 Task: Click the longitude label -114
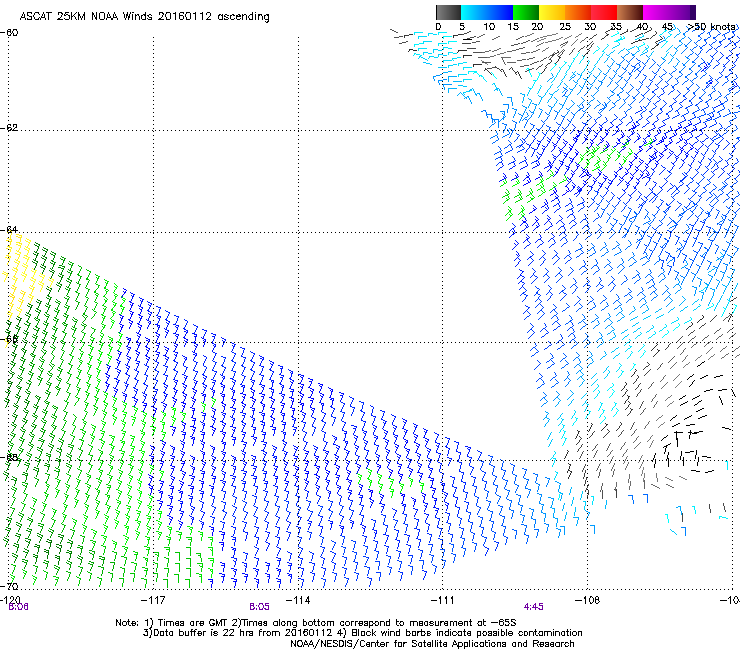point(298,600)
